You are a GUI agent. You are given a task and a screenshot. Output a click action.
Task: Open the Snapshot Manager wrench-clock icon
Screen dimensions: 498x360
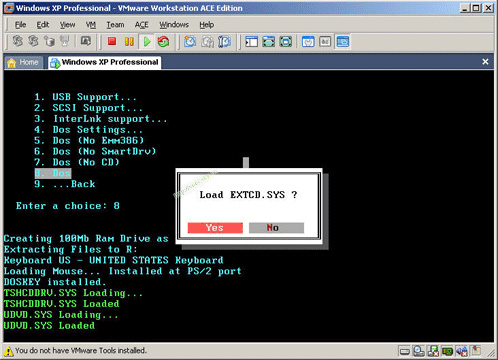(224, 41)
